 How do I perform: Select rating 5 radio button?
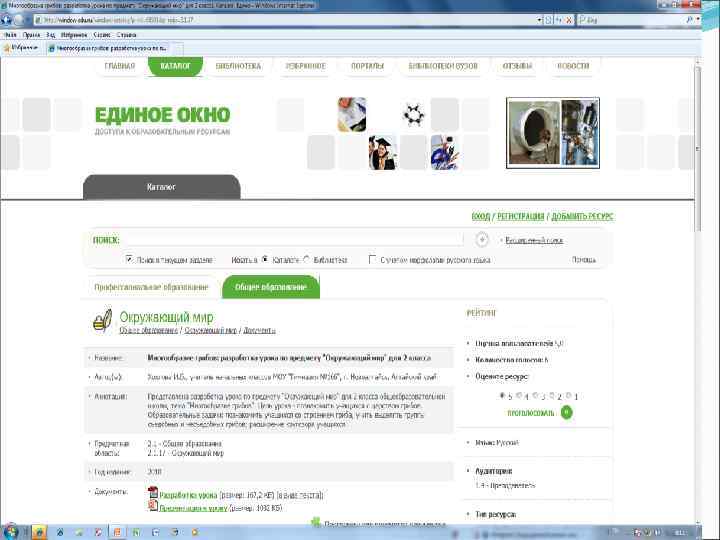pos(502,395)
